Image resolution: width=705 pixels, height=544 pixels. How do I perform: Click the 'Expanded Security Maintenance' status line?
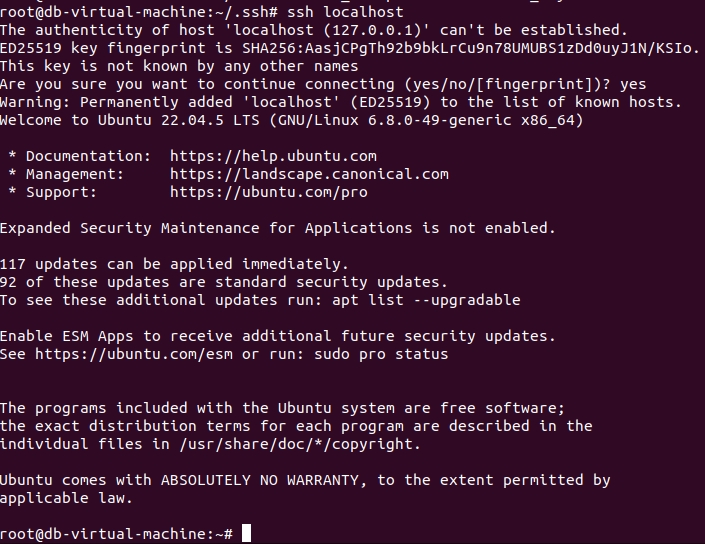coord(277,228)
